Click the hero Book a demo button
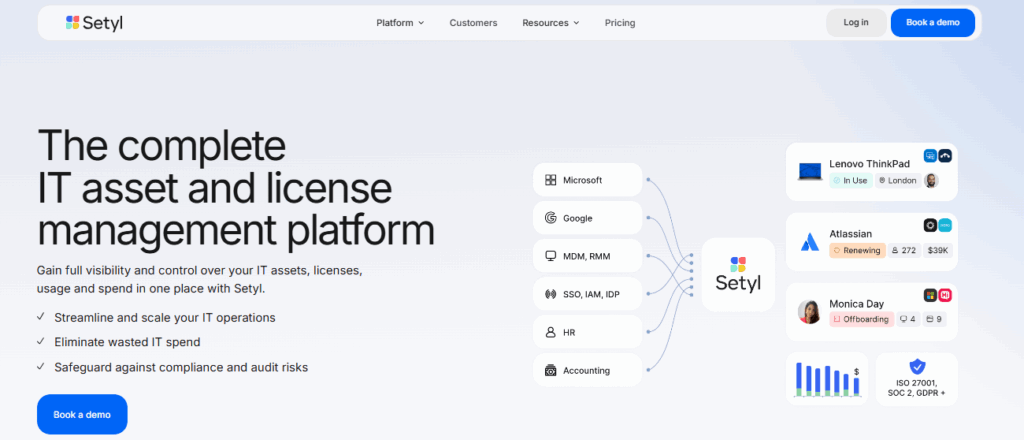This screenshot has width=1024, height=440. point(82,414)
